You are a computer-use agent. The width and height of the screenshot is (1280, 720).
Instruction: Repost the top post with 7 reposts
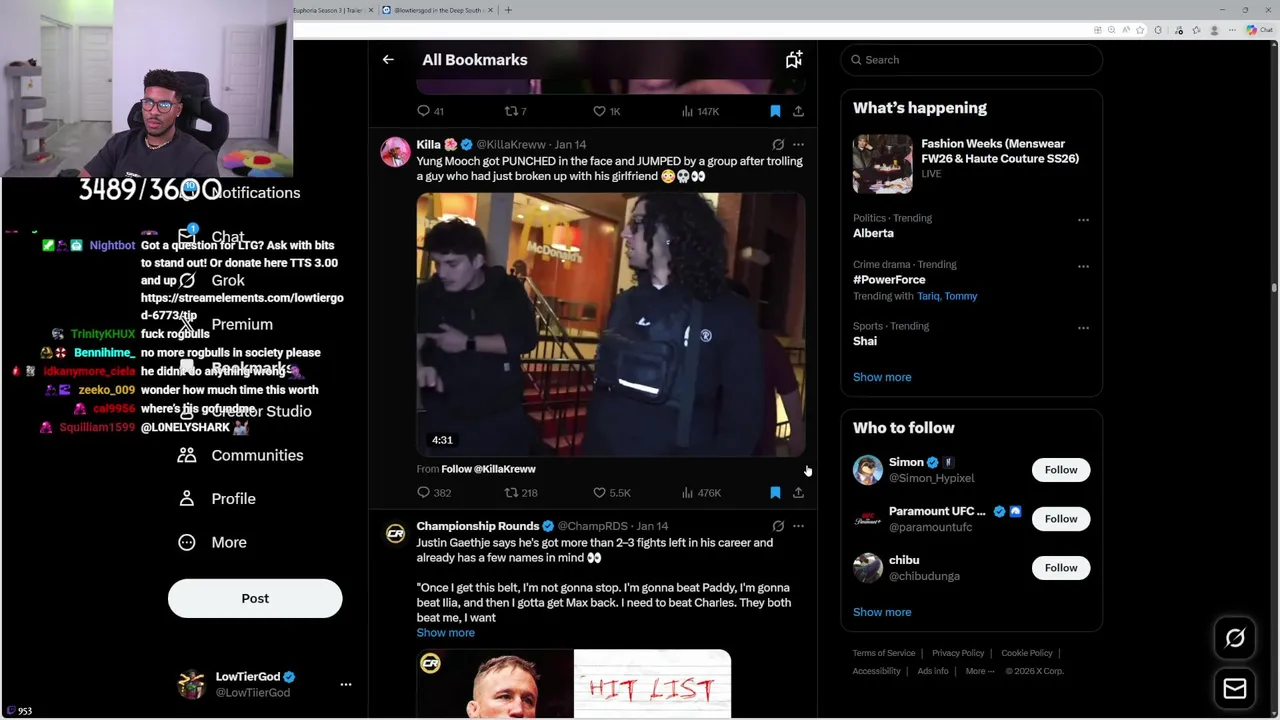pyautogui.click(x=515, y=111)
